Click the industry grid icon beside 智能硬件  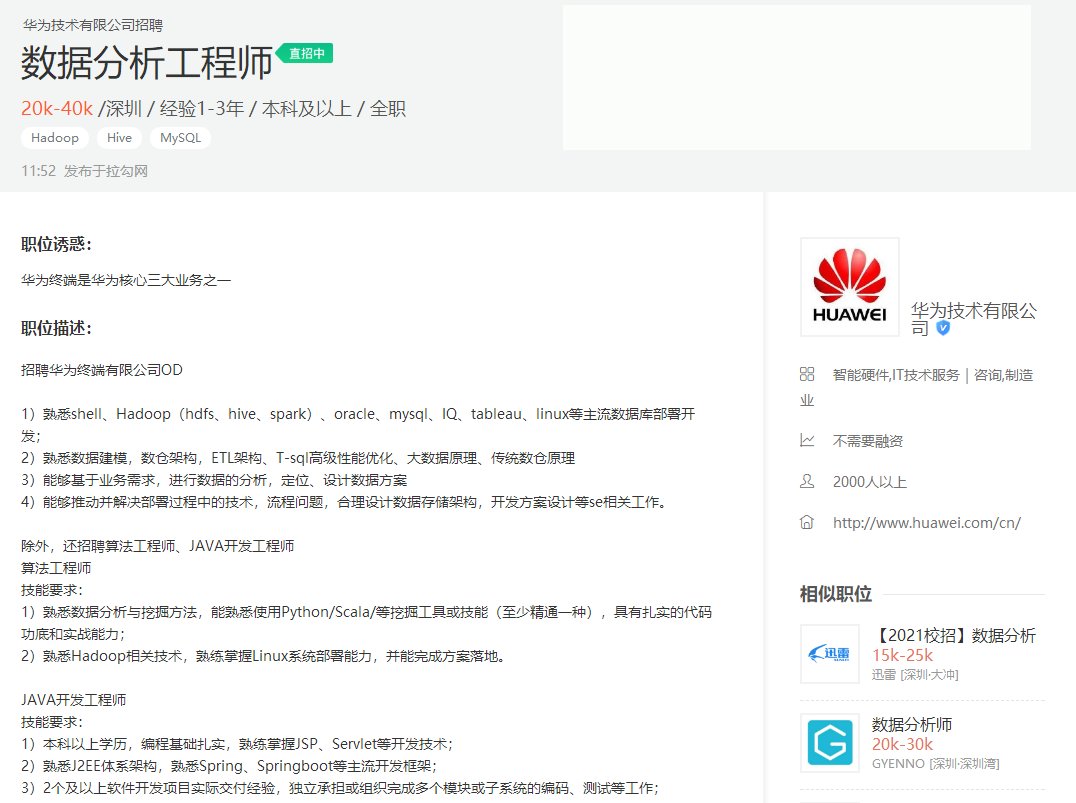pos(807,374)
